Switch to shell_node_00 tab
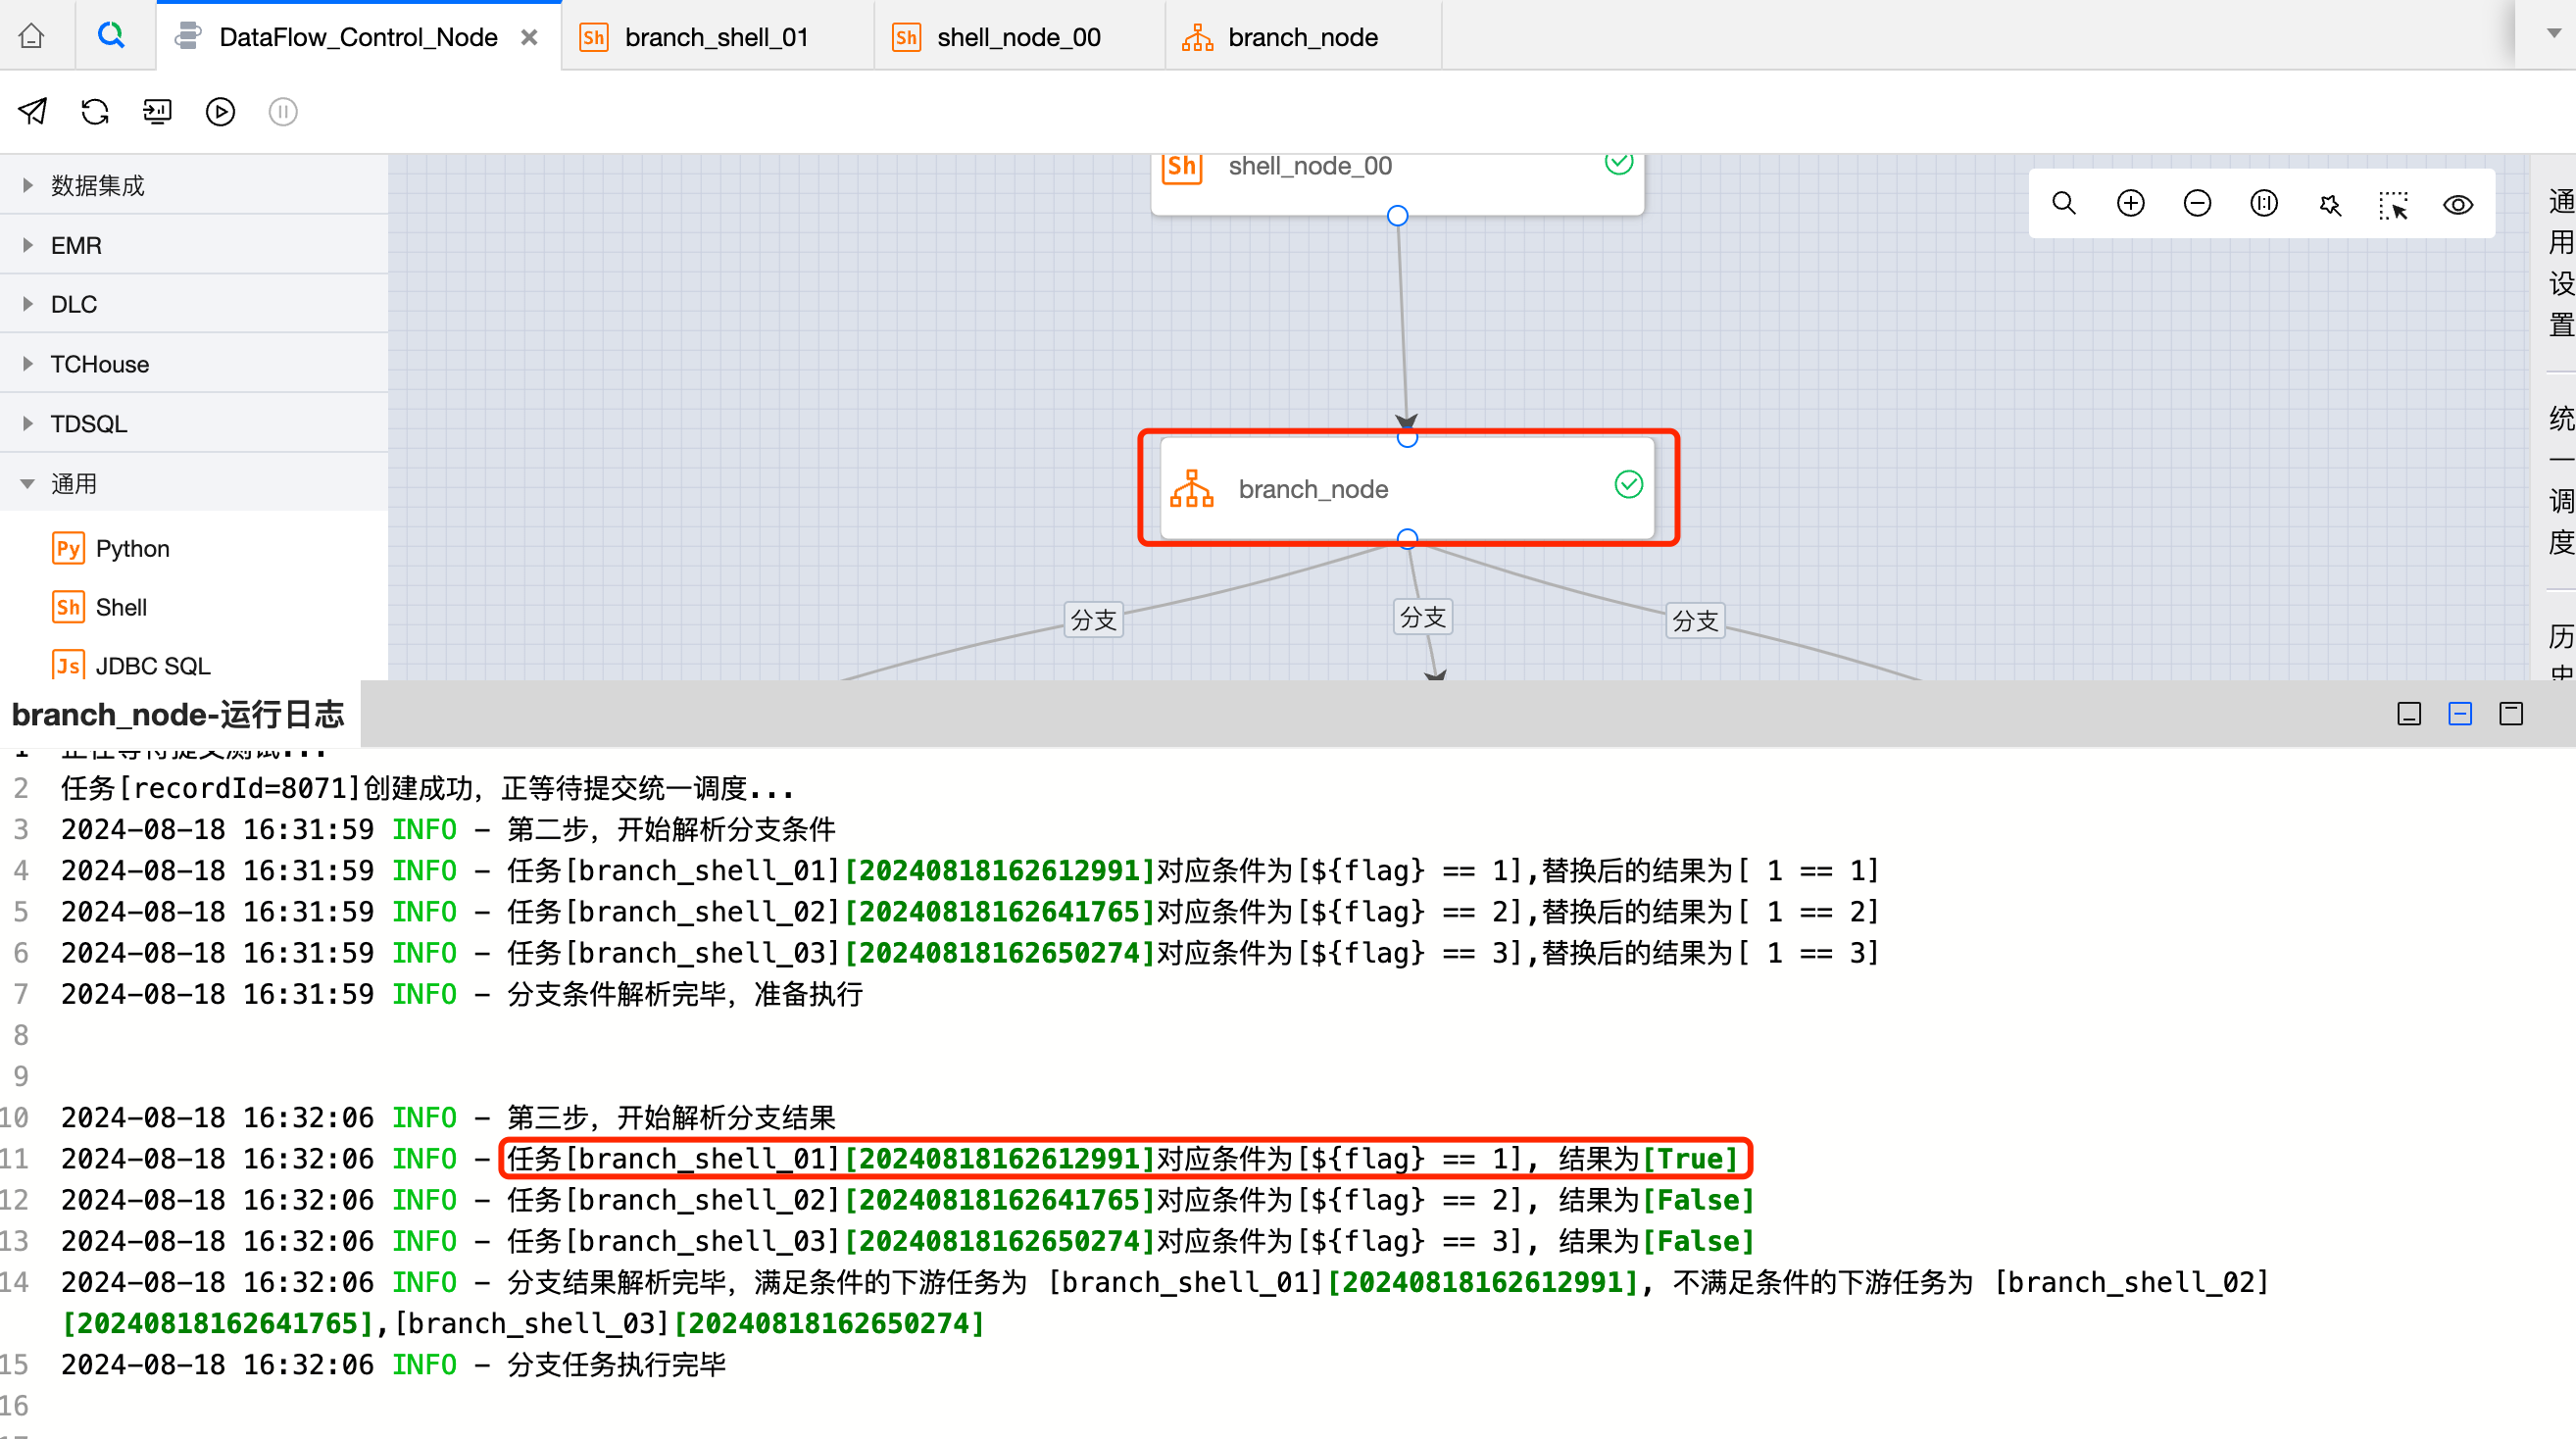The height and width of the screenshot is (1439, 2576). coord(1017,37)
